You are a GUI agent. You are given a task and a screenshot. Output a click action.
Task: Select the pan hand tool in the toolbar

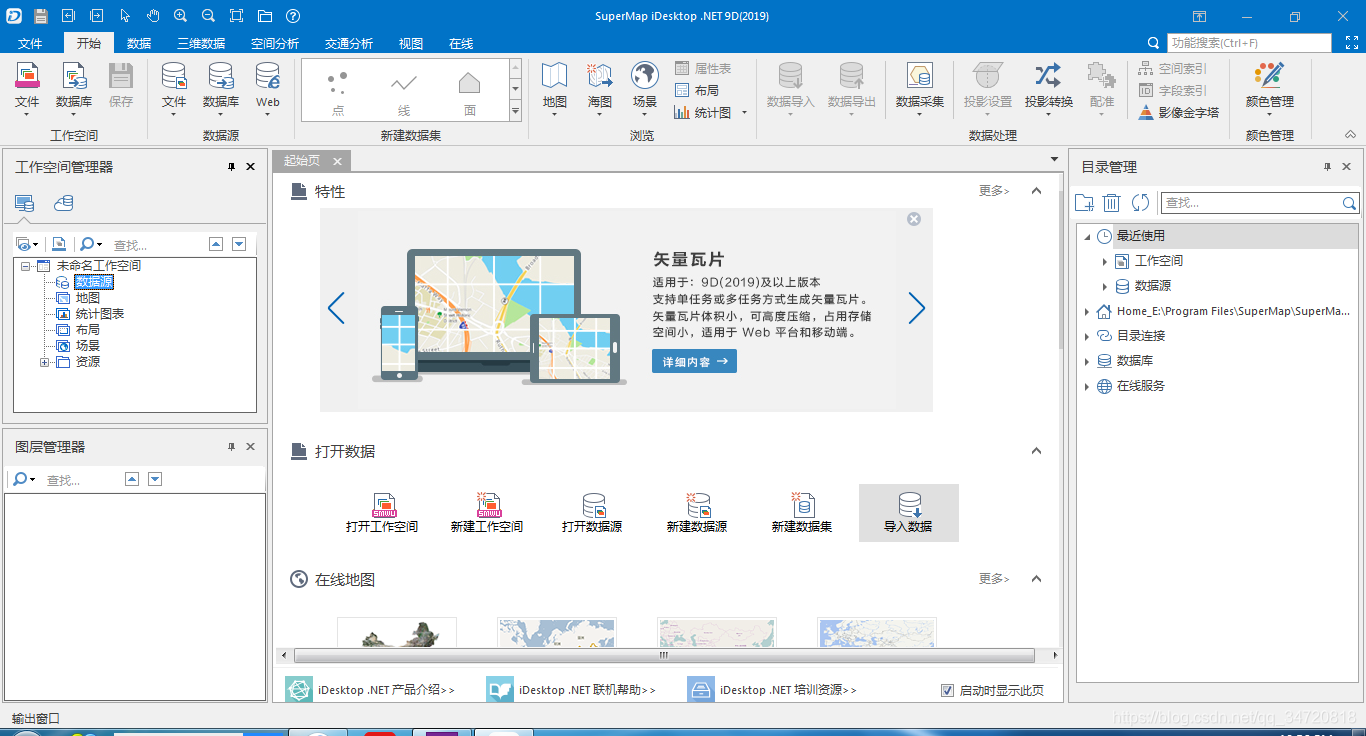point(153,15)
